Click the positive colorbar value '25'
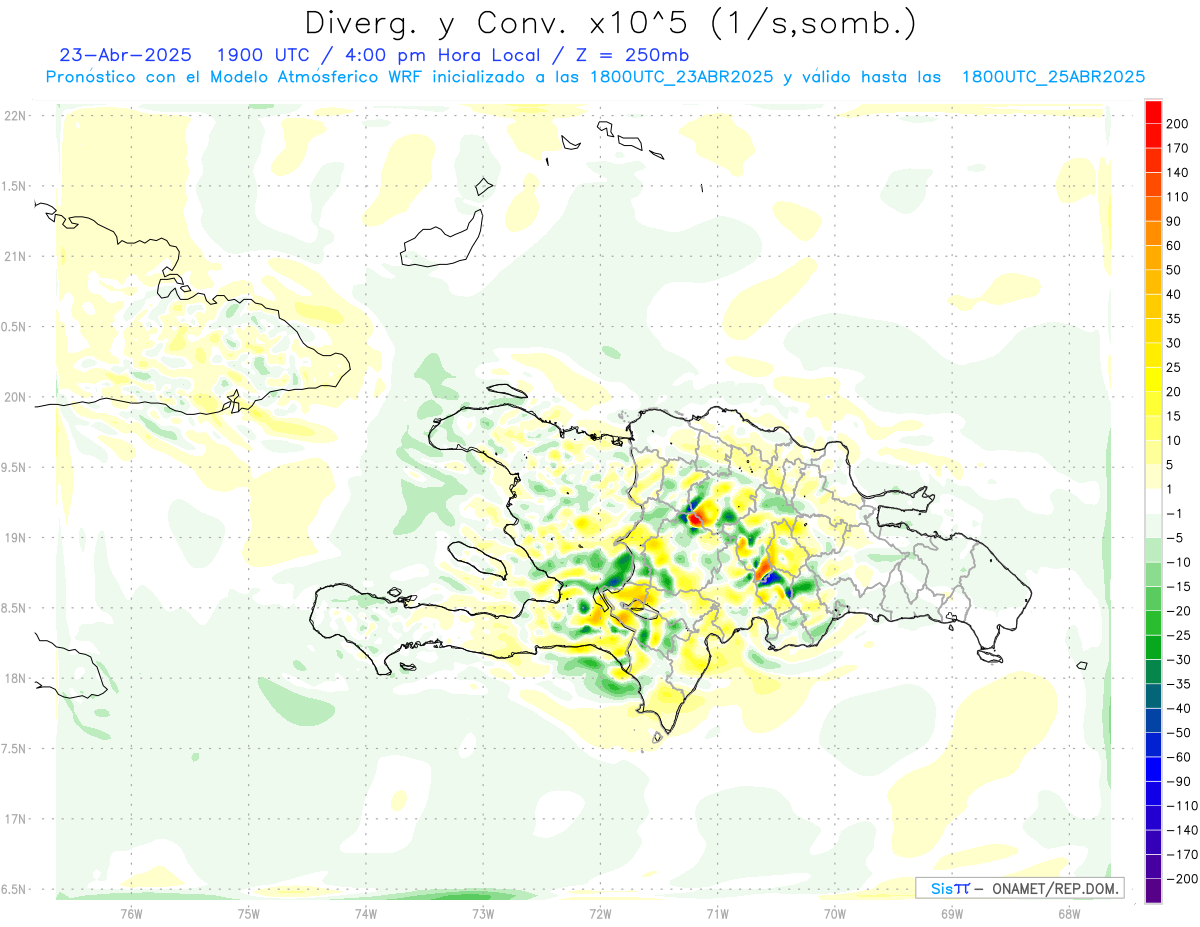The height and width of the screenshot is (927, 1200). click(1176, 367)
